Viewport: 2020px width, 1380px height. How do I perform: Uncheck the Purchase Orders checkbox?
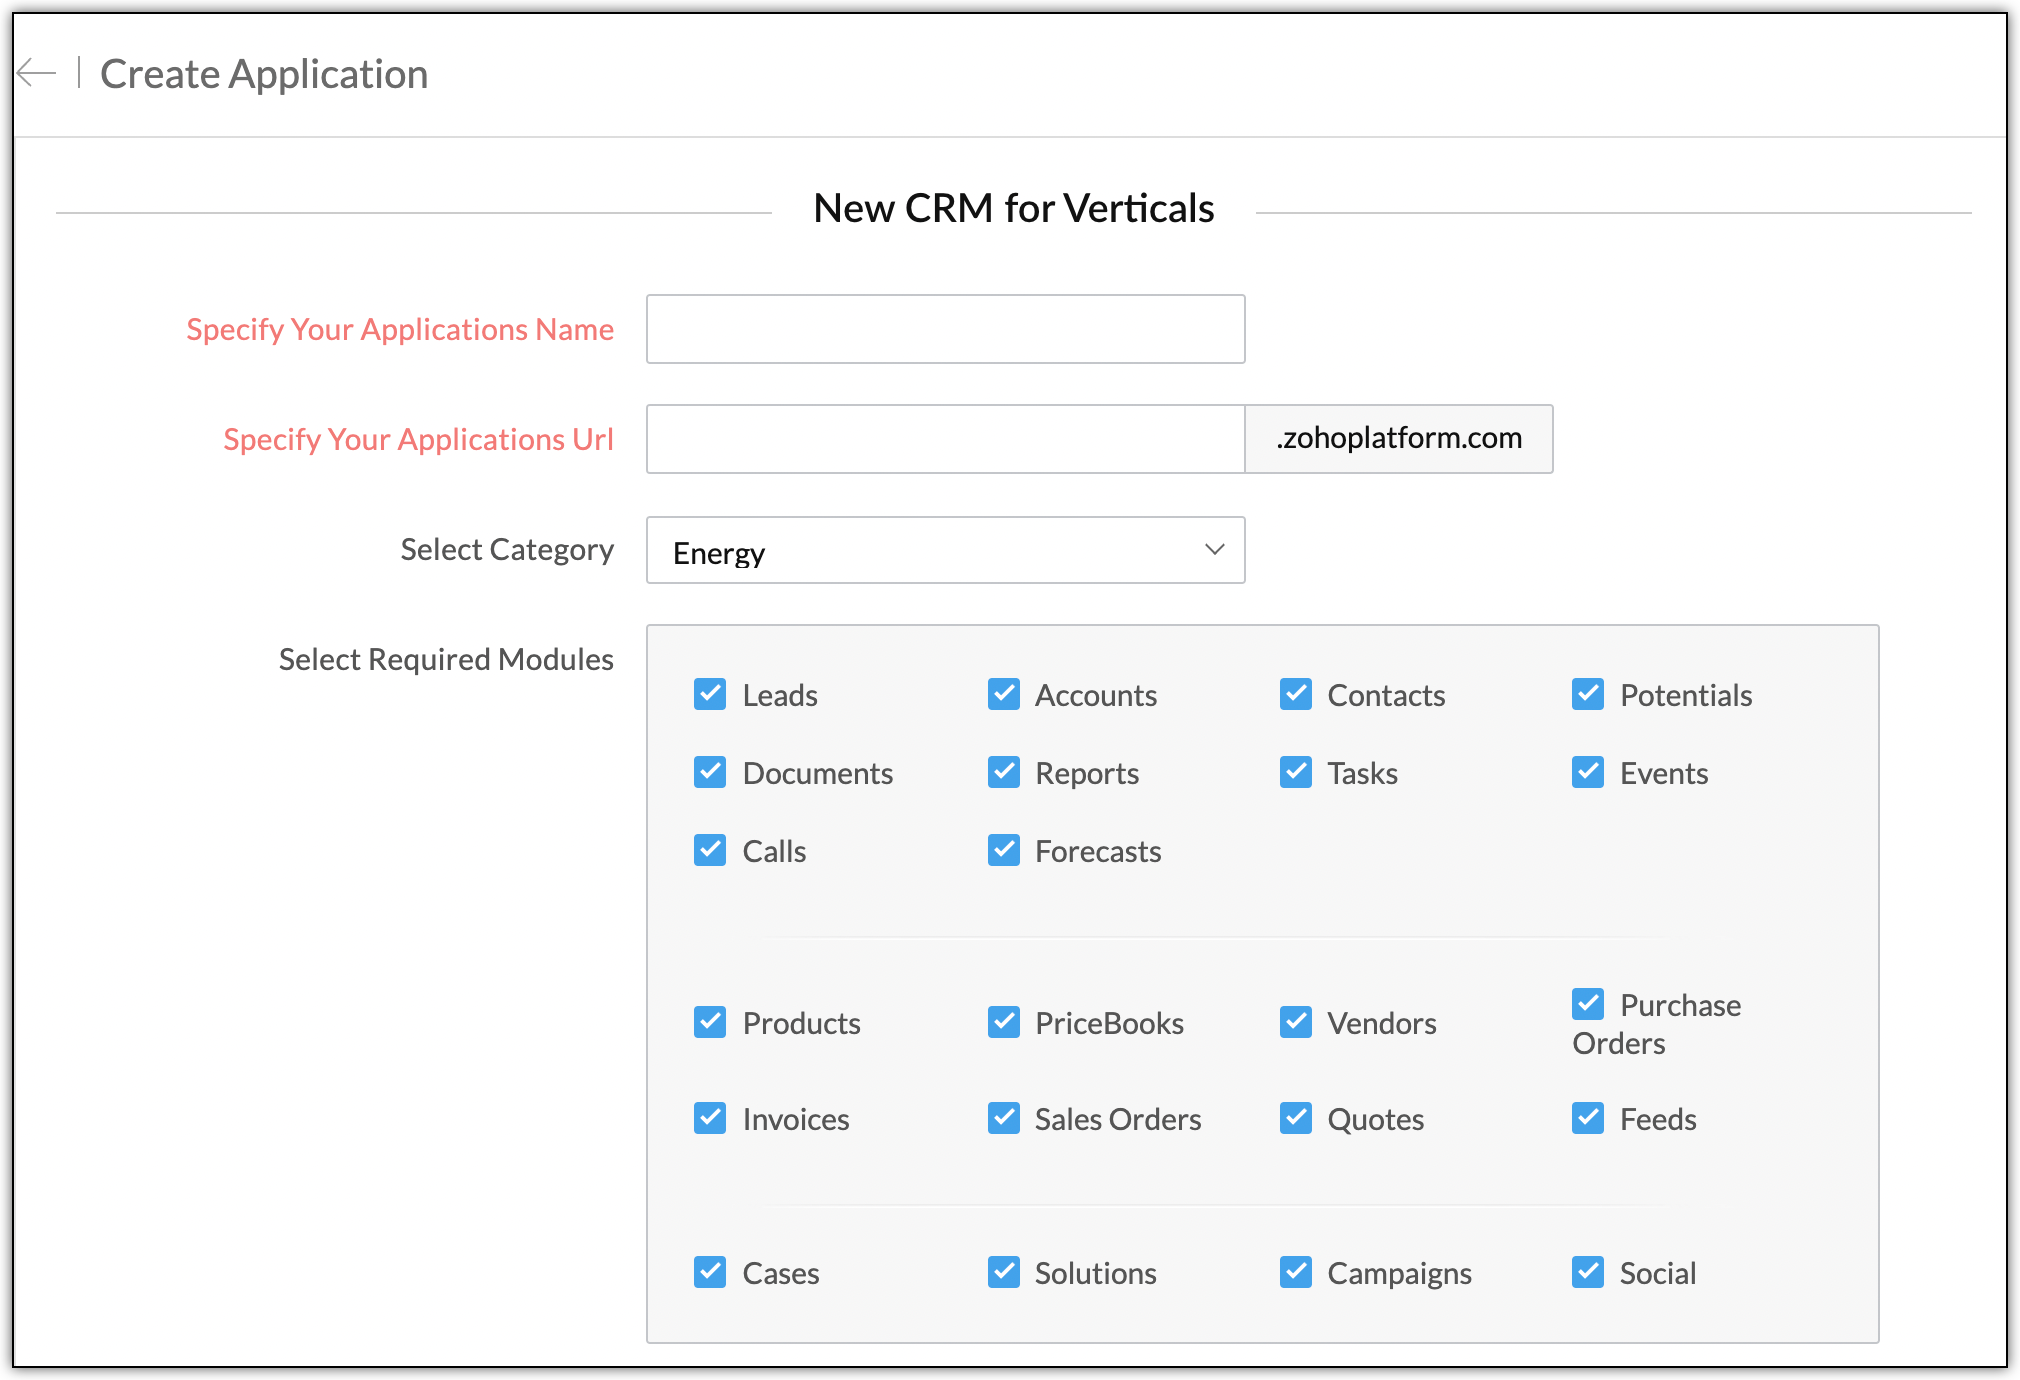1588,1004
